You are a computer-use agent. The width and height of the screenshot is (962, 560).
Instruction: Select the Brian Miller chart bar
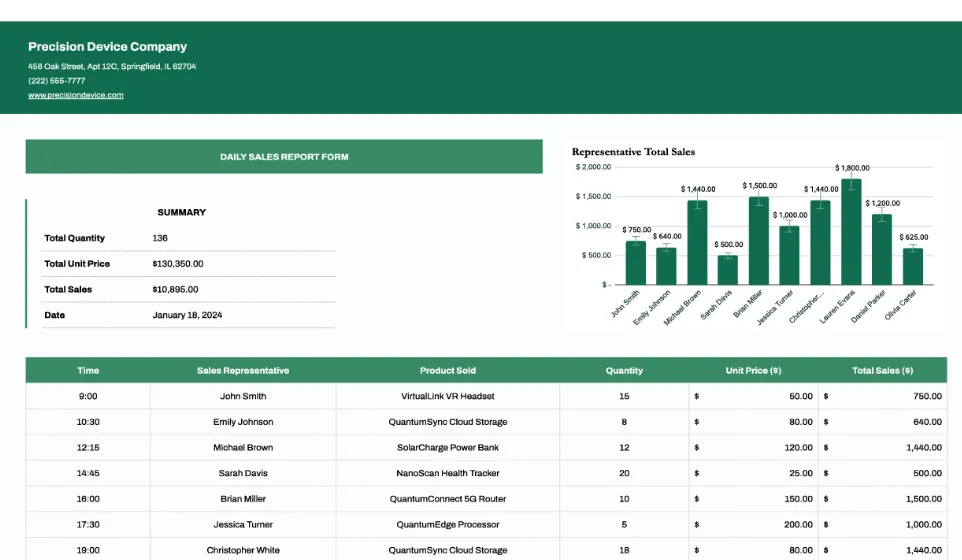759,240
